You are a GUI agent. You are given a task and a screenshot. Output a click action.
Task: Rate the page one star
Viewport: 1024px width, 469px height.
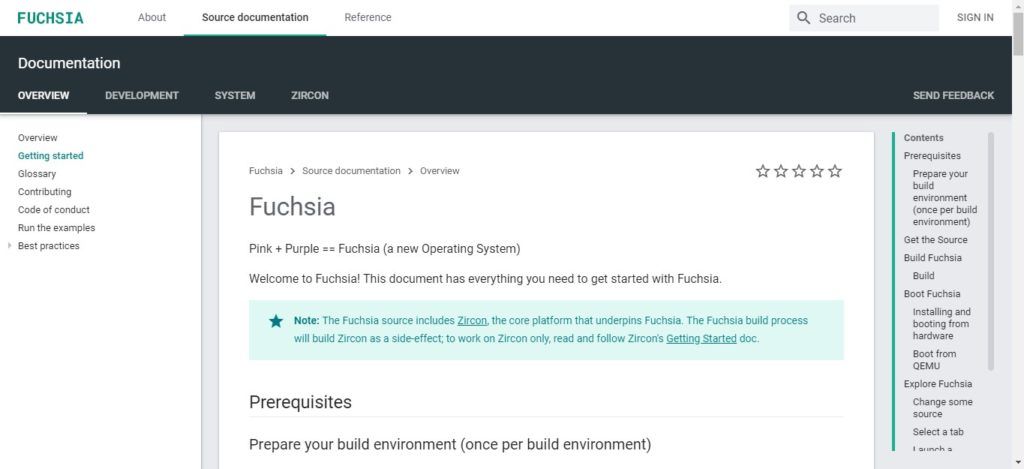tap(763, 171)
